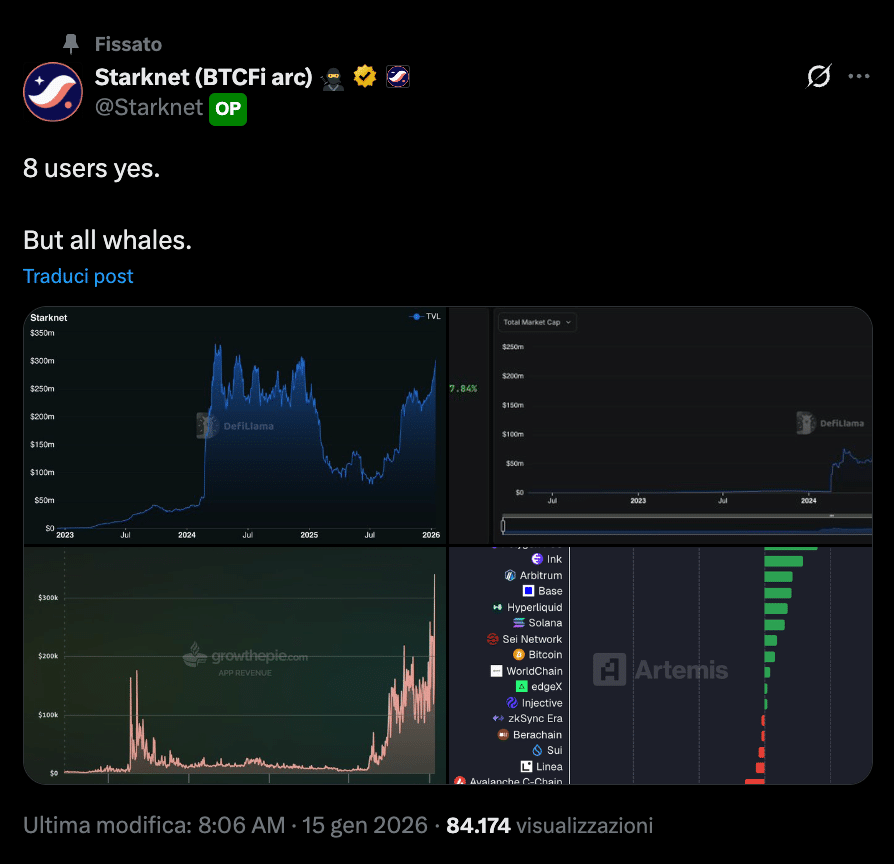This screenshot has width=894, height=864.
Task: Click the '8 users yes.' post text
Action: tap(92, 169)
